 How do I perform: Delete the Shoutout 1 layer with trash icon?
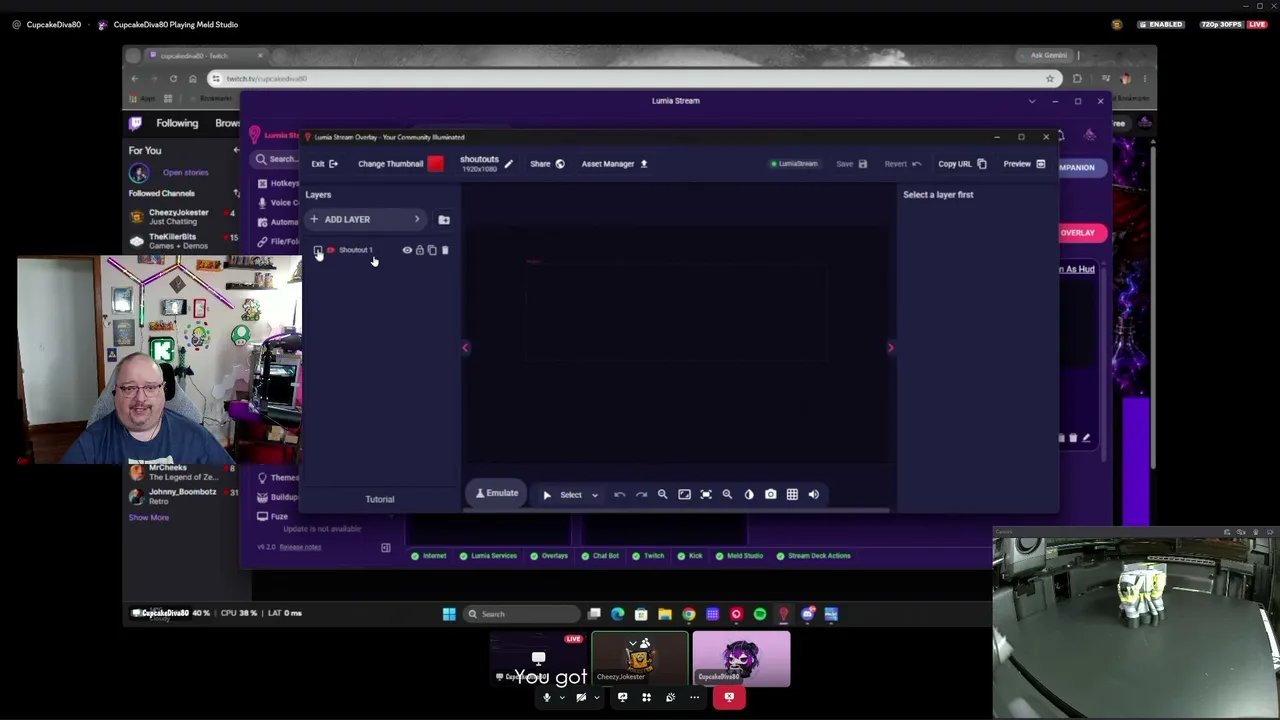[x=445, y=250]
